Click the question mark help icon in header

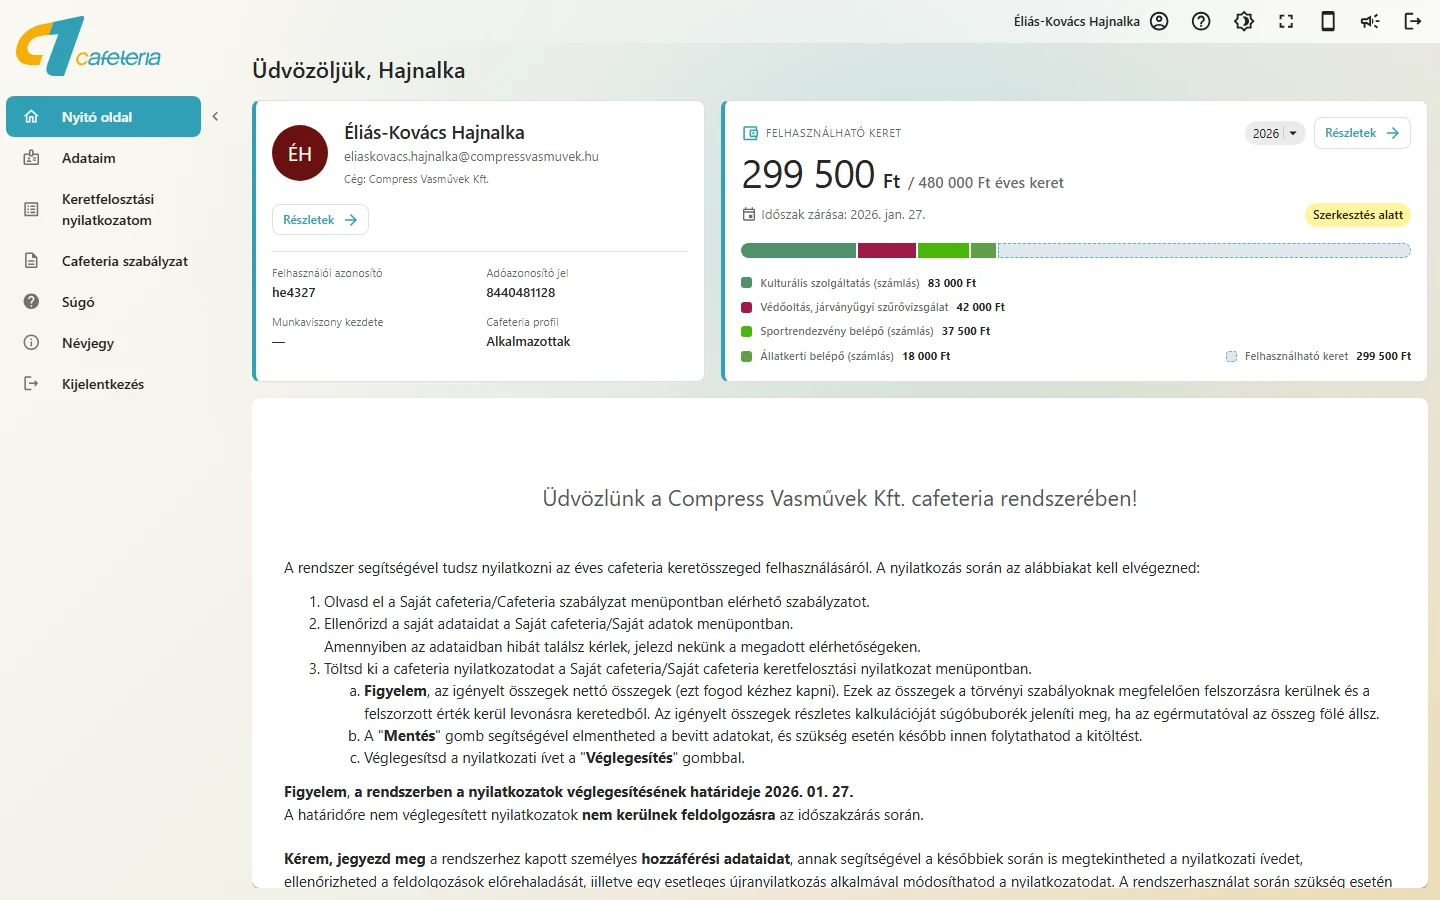click(x=1201, y=21)
